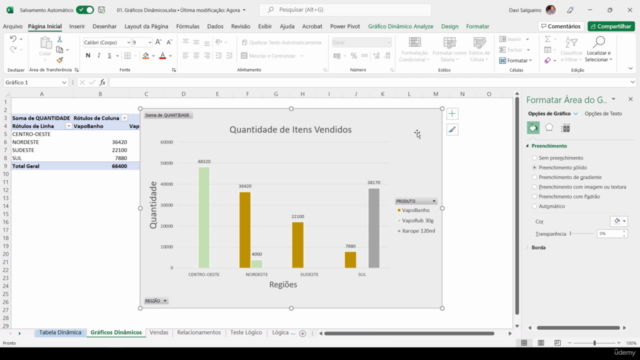The height and width of the screenshot is (360, 640).
Task: Open the font size dropdown
Action: tap(150, 42)
